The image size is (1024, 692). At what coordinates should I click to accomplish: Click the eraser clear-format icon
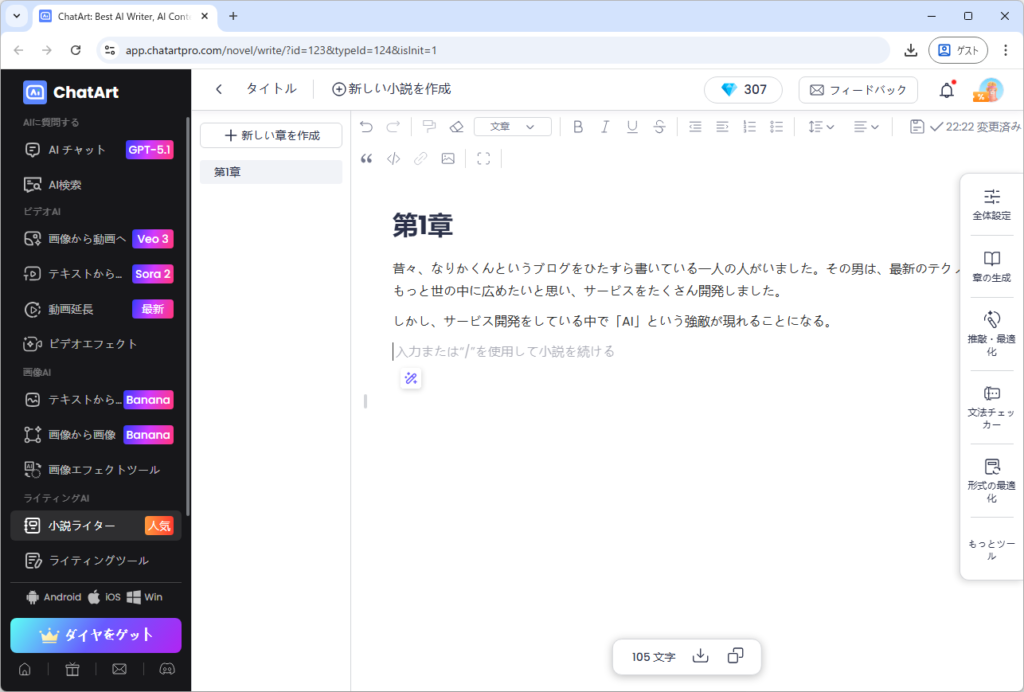pos(456,127)
